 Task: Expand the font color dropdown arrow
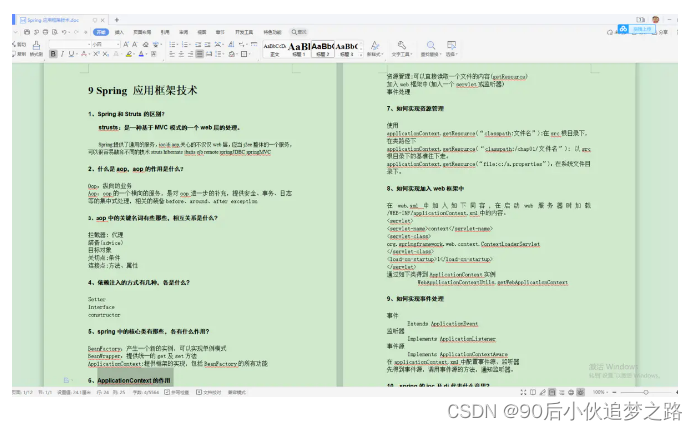147,54
